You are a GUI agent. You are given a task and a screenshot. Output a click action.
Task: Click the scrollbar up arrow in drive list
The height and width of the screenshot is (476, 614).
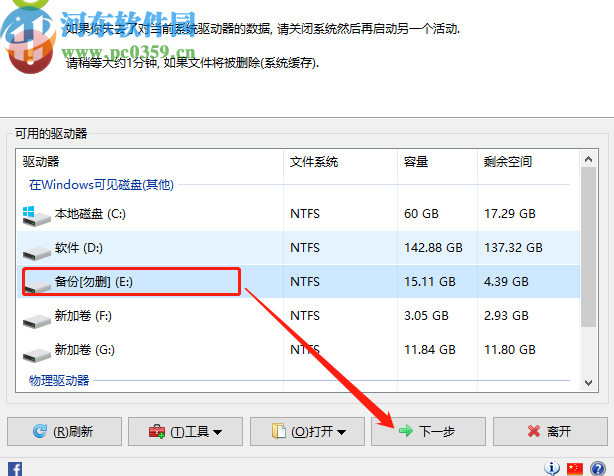click(x=588, y=159)
